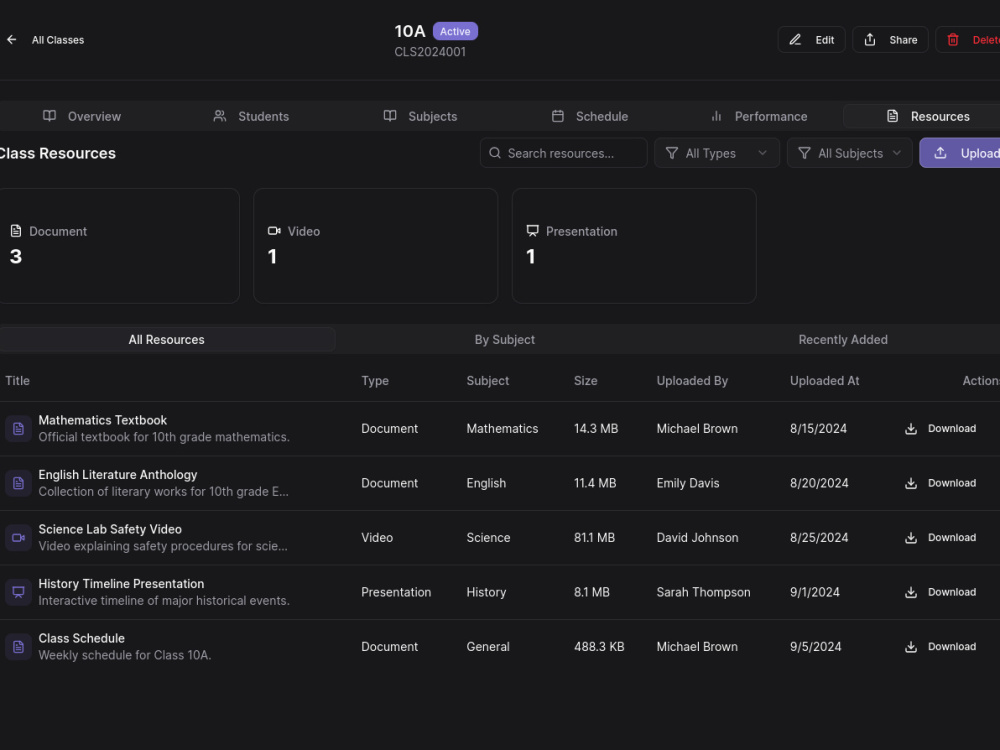Go back via the All Classes link

click(x=58, y=40)
